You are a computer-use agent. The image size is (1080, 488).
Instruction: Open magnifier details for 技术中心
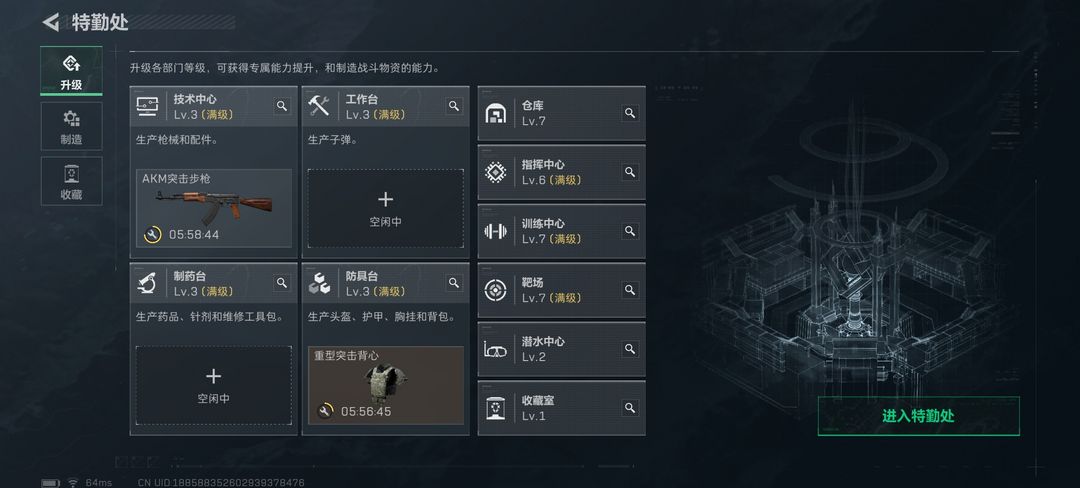pyautogui.click(x=282, y=106)
